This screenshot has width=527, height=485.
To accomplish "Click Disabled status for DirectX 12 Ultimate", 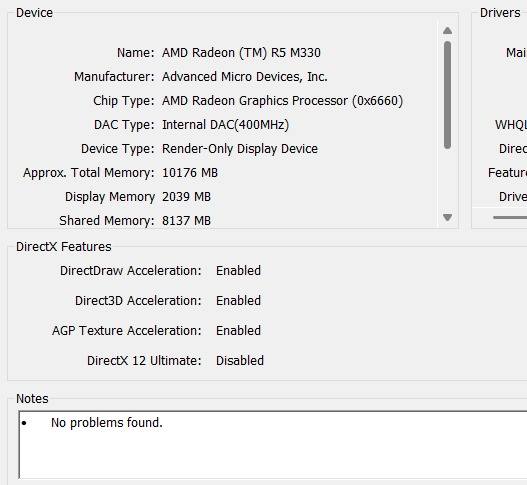I will pyautogui.click(x=240, y=361).
